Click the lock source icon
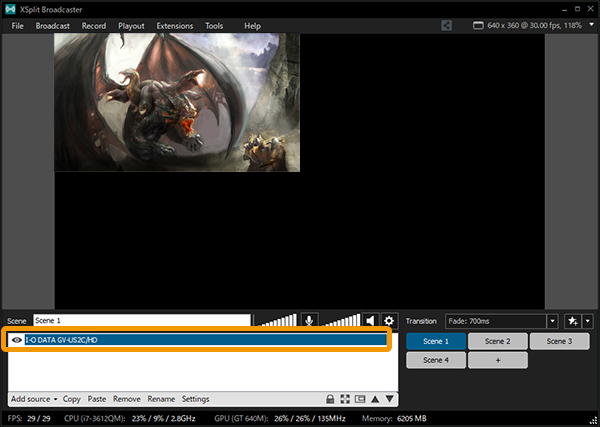This screenshot has width=600, height=427. coord(330,399)
